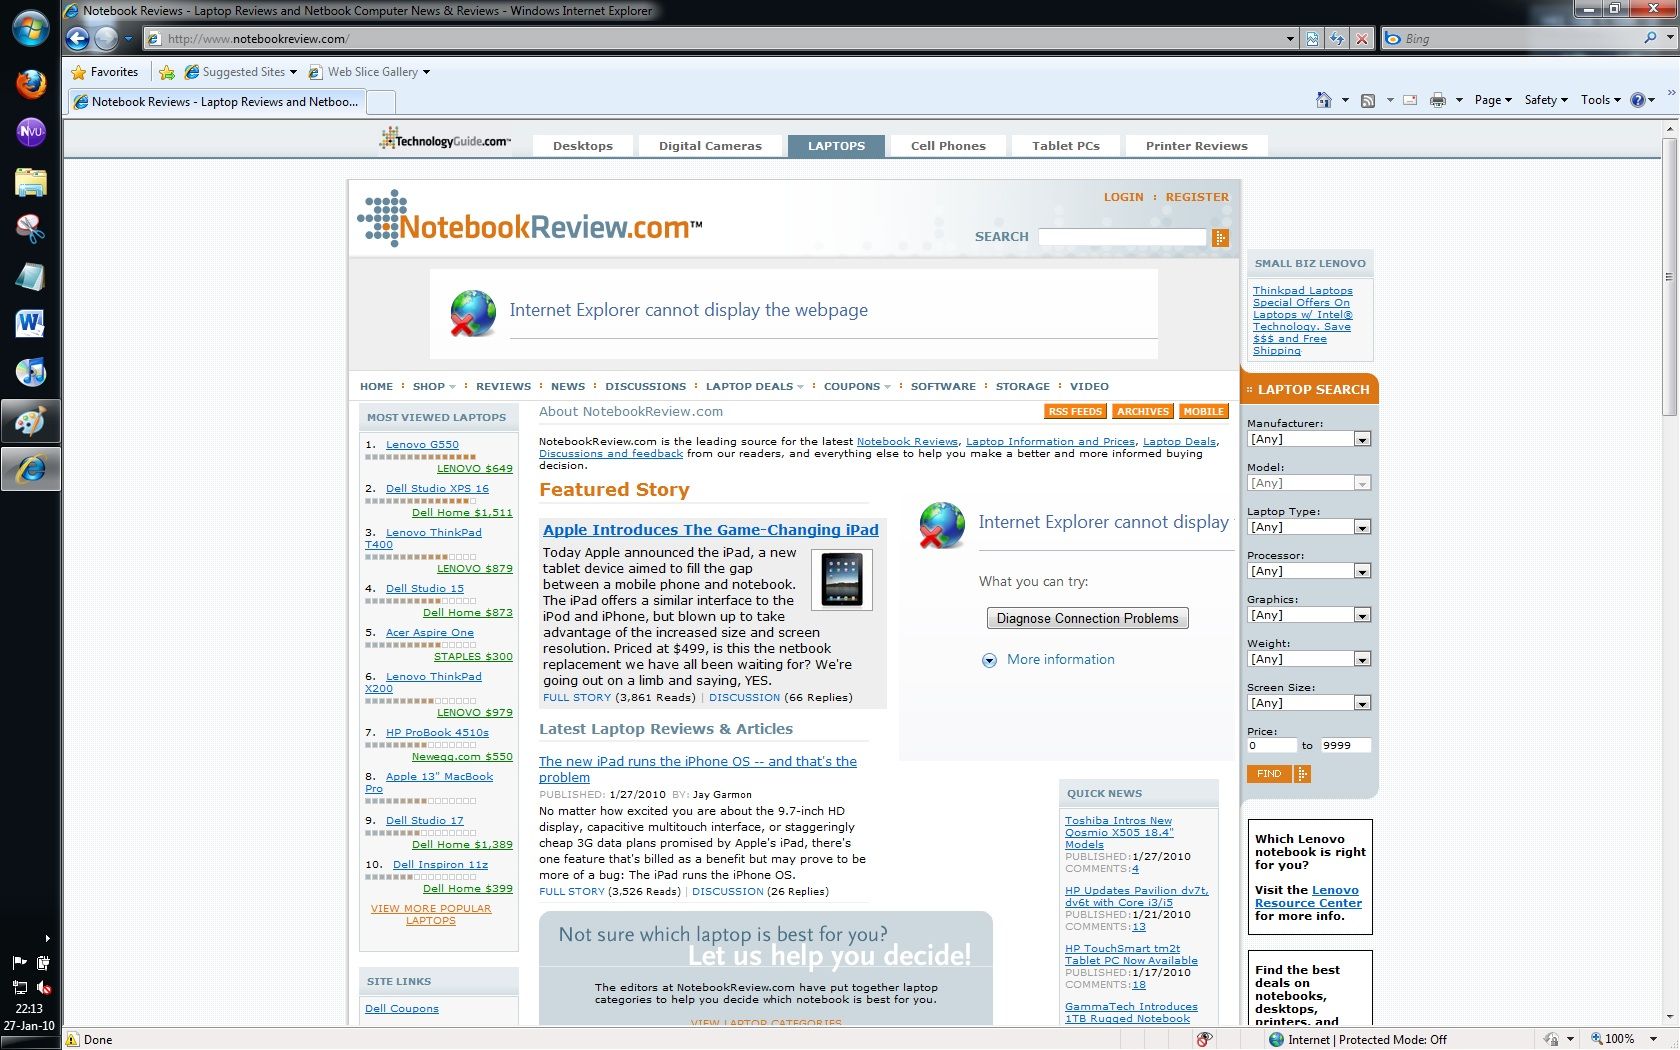Click the Add to Favorites Bar icon
Screen dimensions: 1680x1050
167,72
